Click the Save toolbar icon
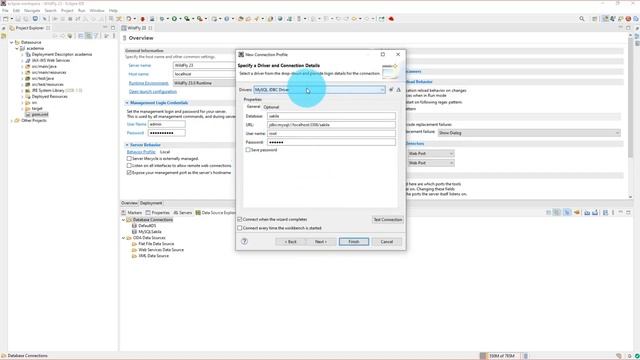640x360 pixels. click(x=18, y=19)
